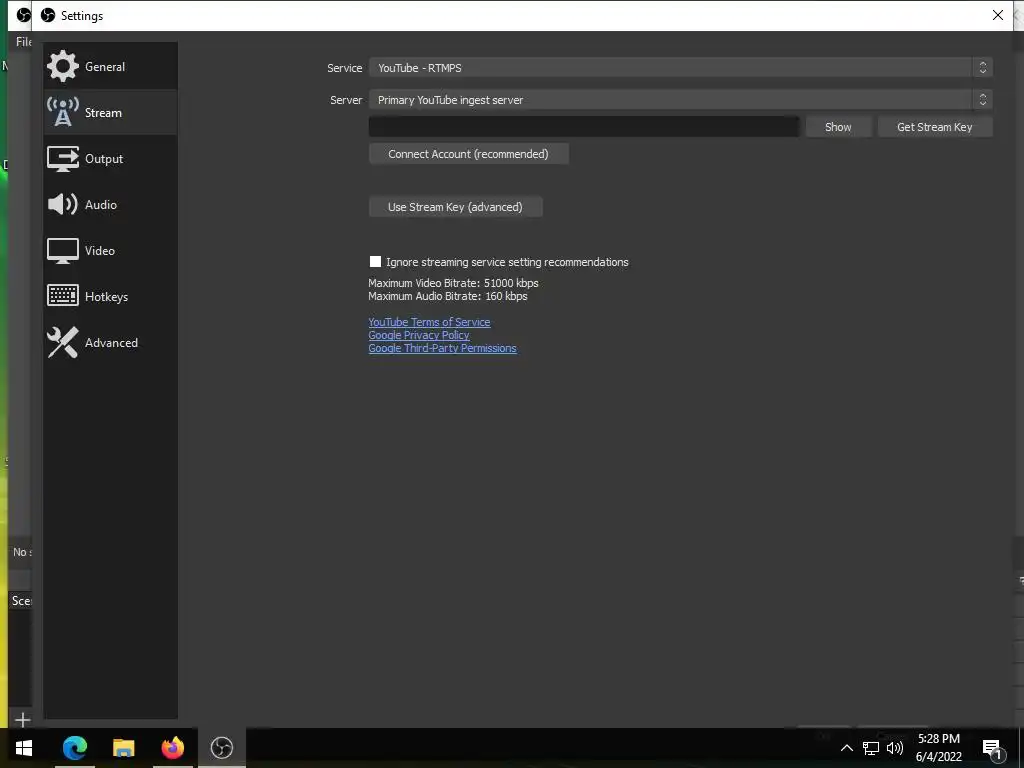Screen dimensions: 1024x768
Task: Open the Service dropdown showing YouTube - RTMPS
Action: (x=680, y=68)
